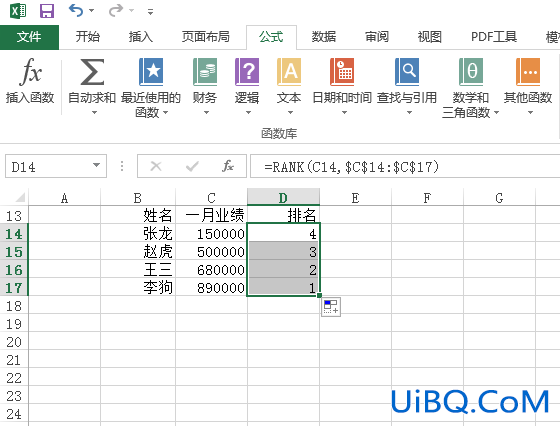Select the cell containing 张龙
560x426 pixels.
tap(138, 234)
